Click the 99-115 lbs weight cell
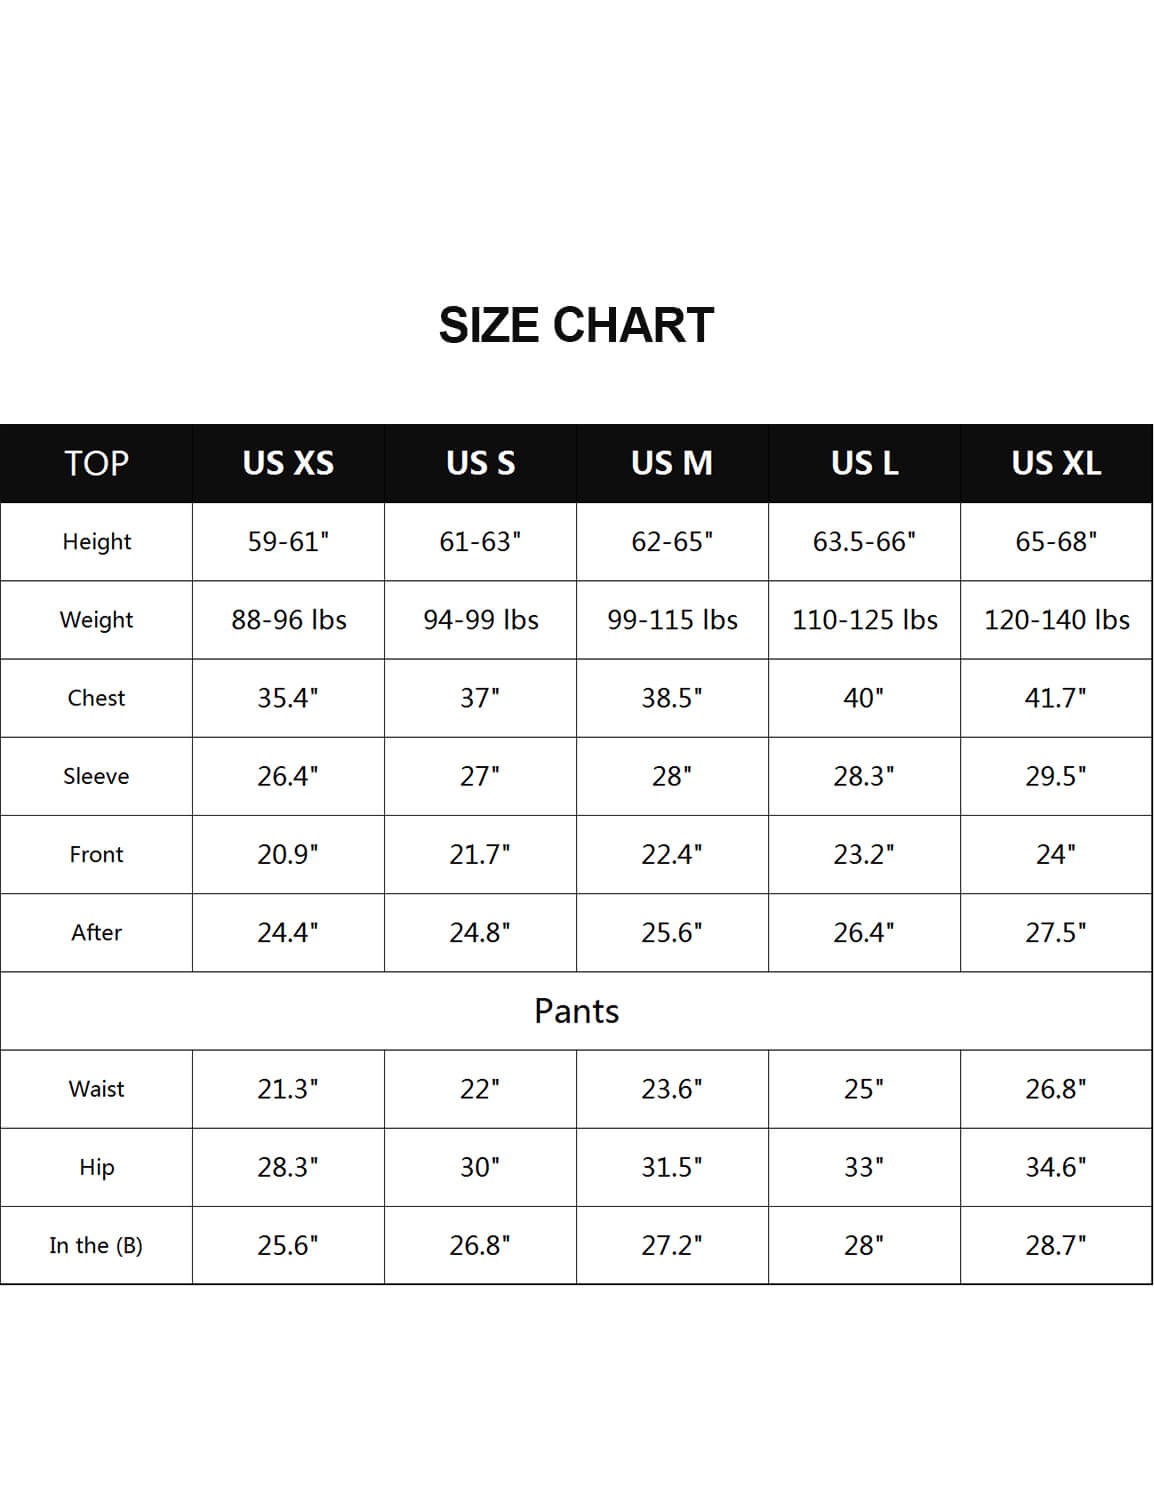The width and height of the screenshot is (1154, 1500). (672, 620)
